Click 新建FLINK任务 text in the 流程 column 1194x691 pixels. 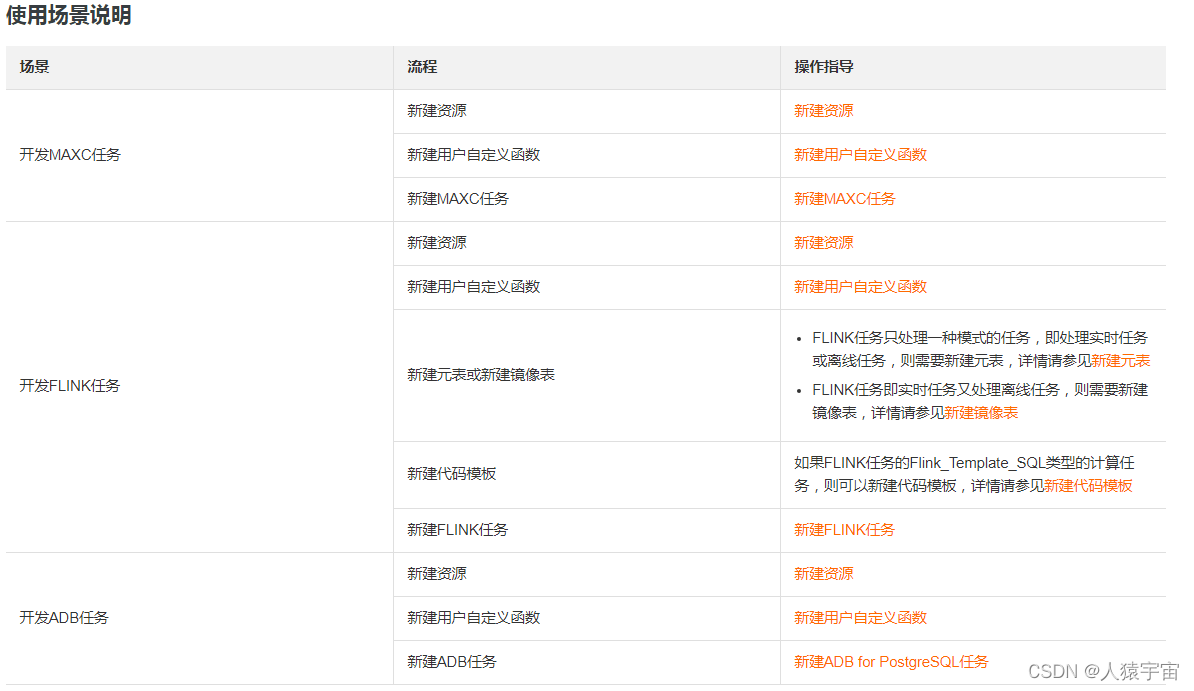click(x=457, y=530)
